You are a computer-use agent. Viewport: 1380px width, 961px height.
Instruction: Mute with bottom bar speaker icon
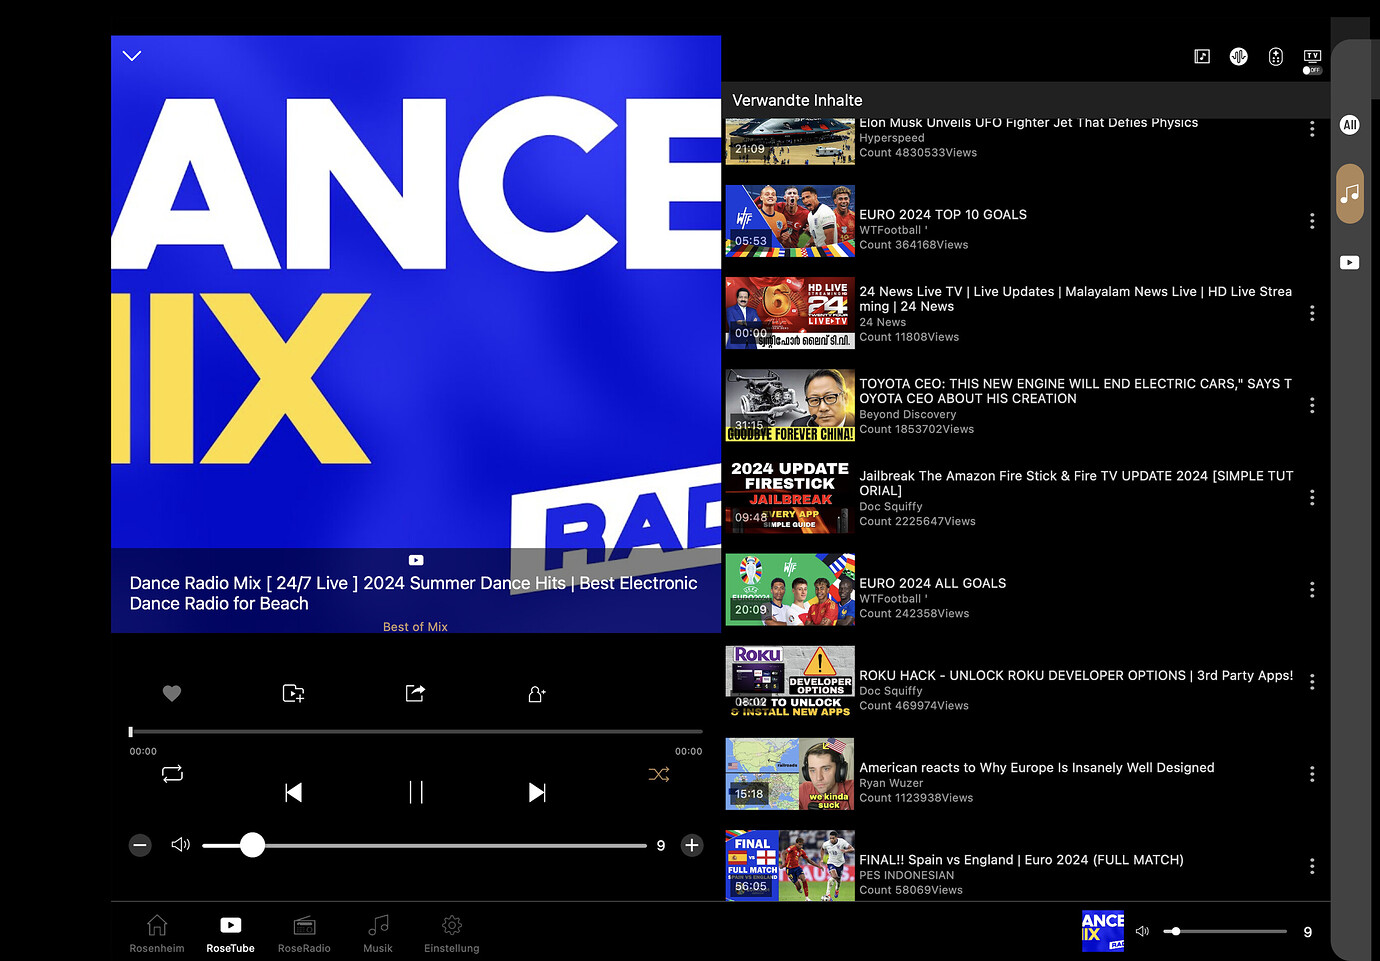point(1142,931)
